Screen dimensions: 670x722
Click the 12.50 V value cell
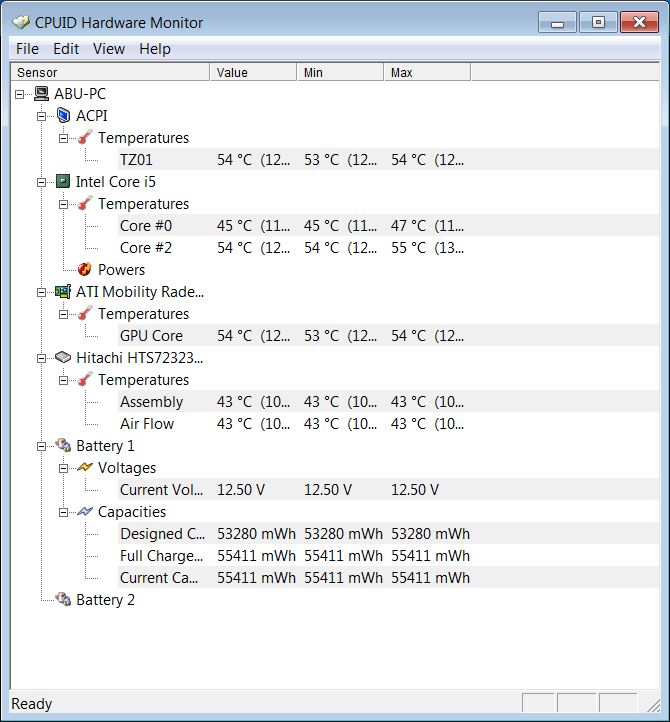coord(241,489)
